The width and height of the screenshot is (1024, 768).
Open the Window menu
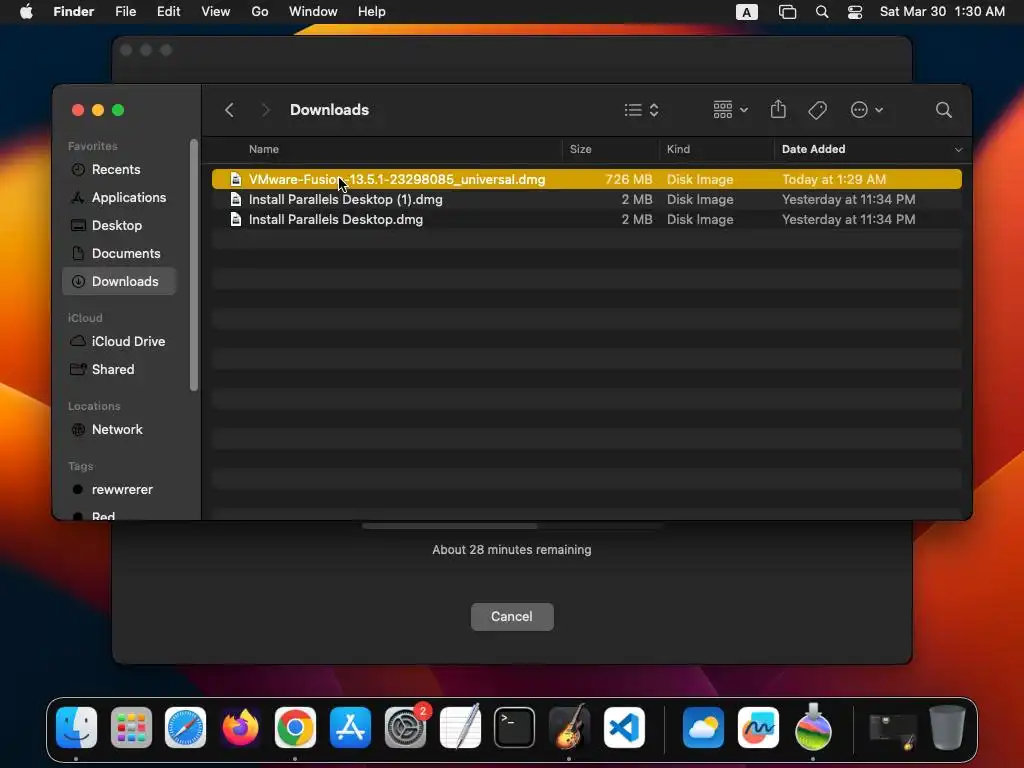coord(313,12)
